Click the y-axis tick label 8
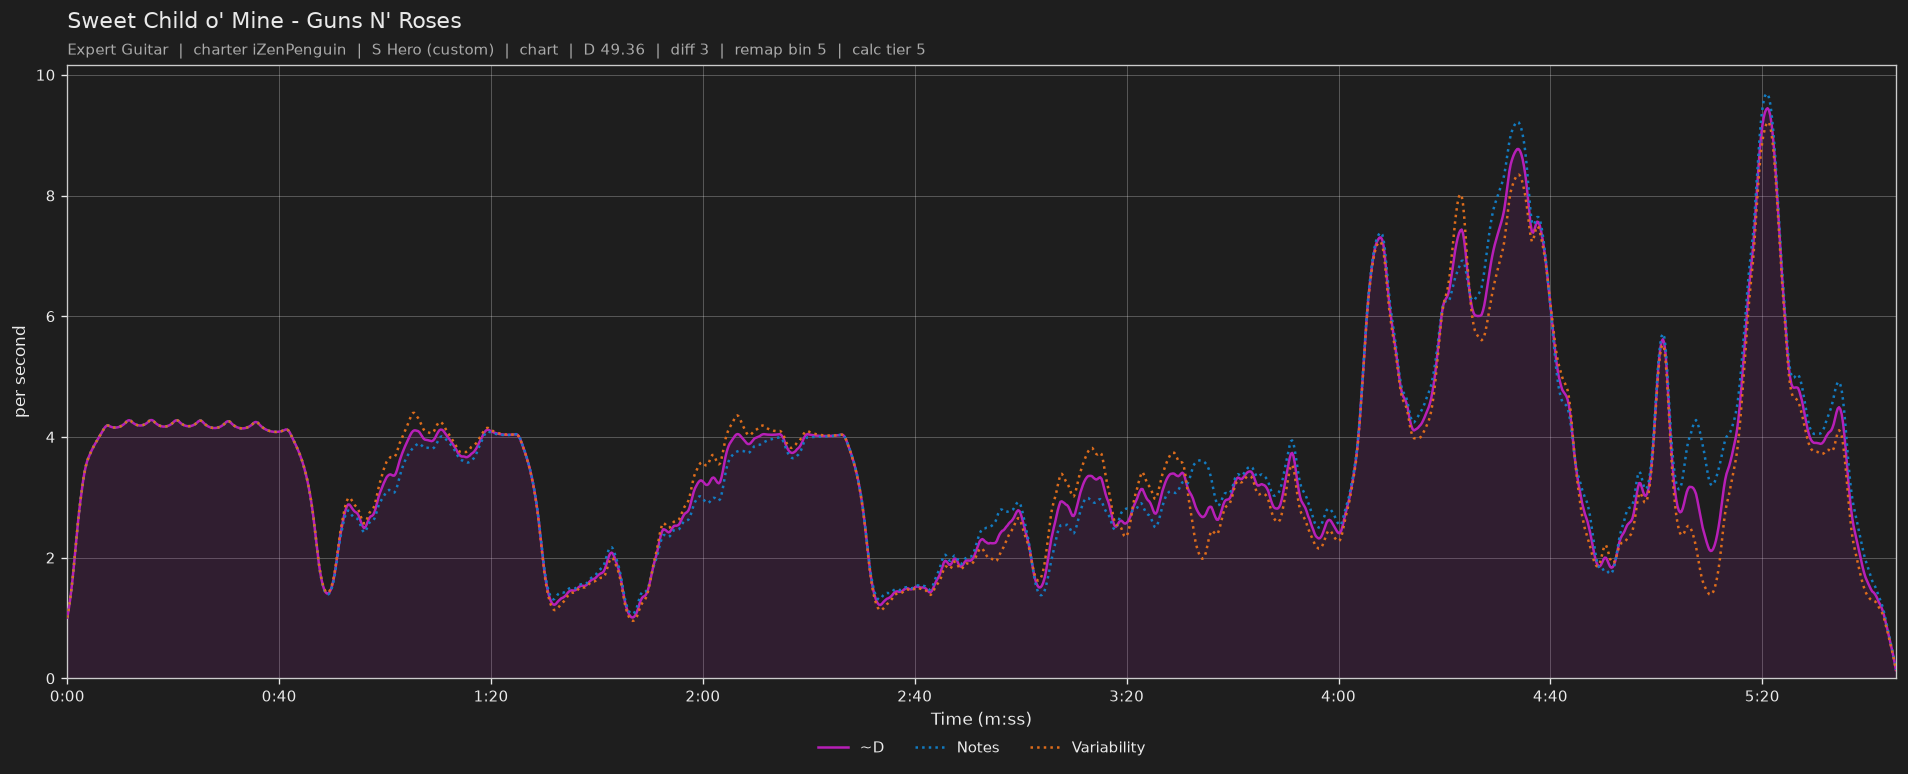This screenshot has height=774, width=1908. 51,197
